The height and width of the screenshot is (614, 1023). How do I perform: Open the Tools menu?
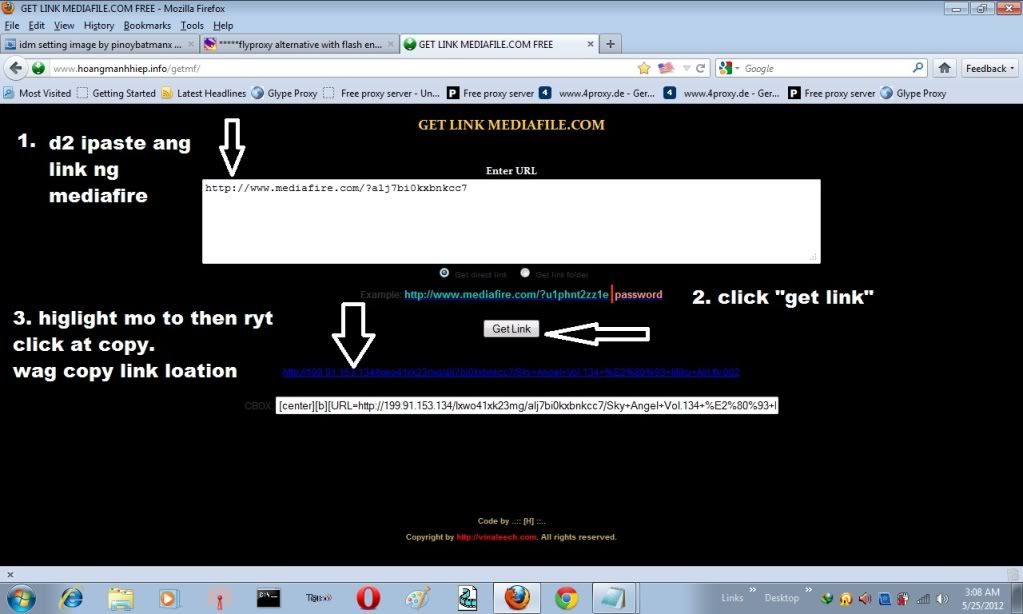click(192, 25)
